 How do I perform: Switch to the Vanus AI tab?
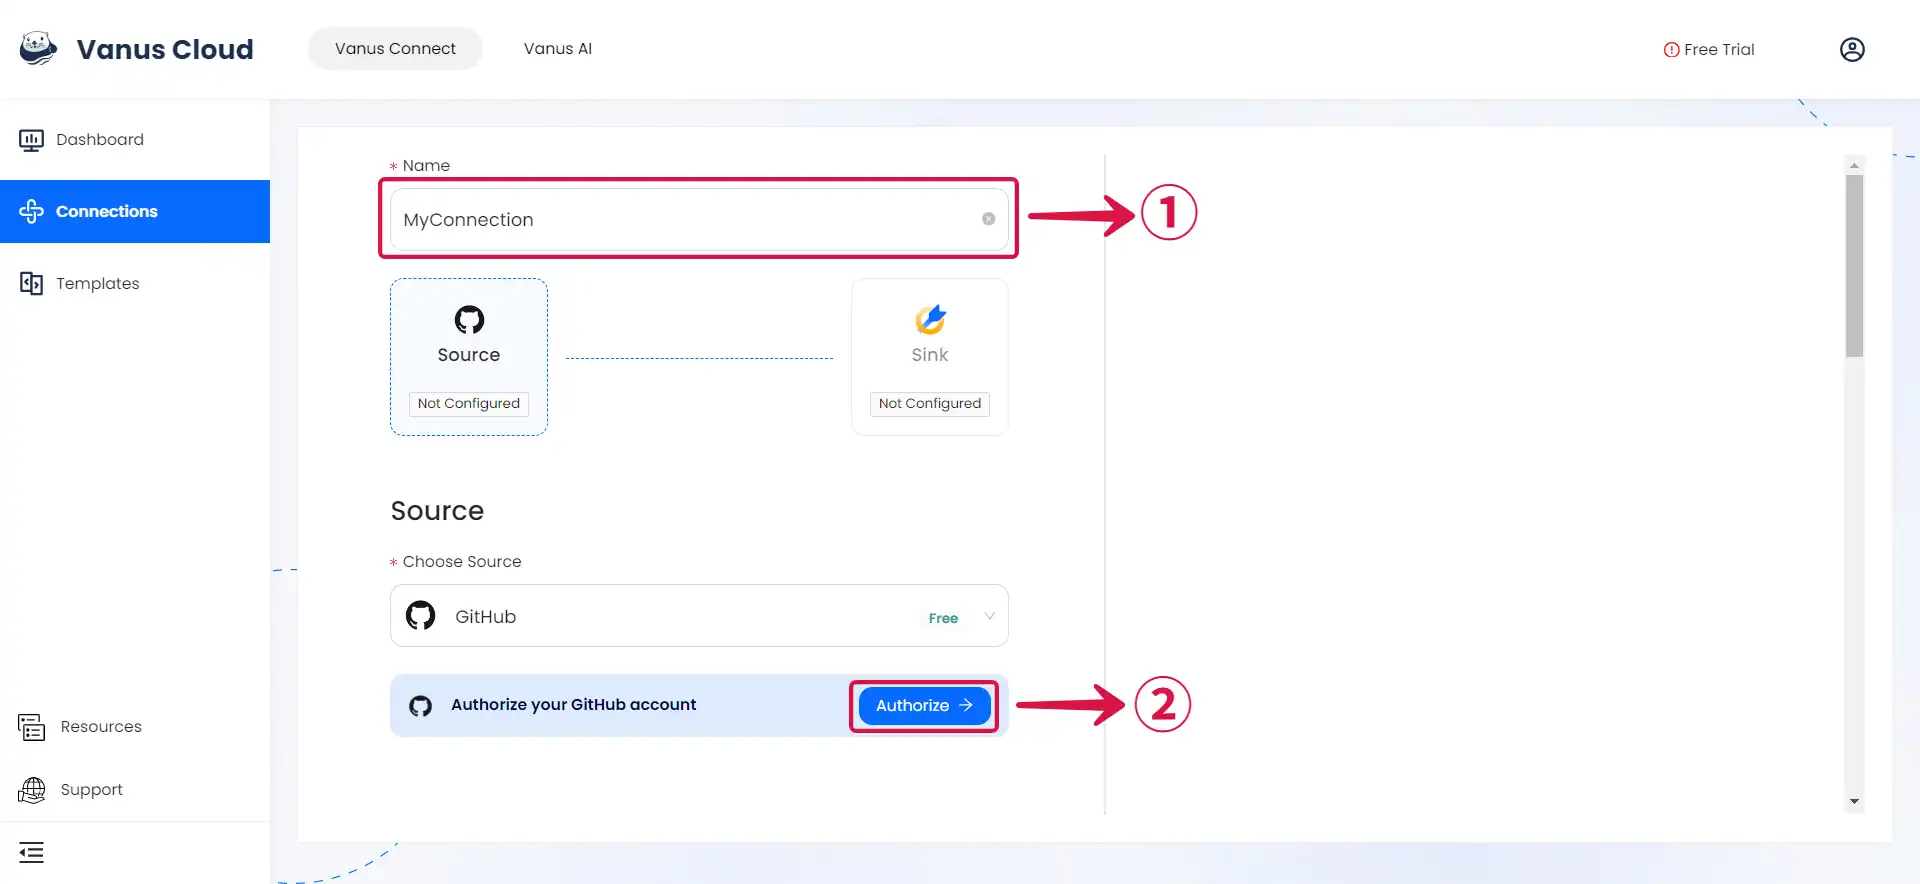558,49
